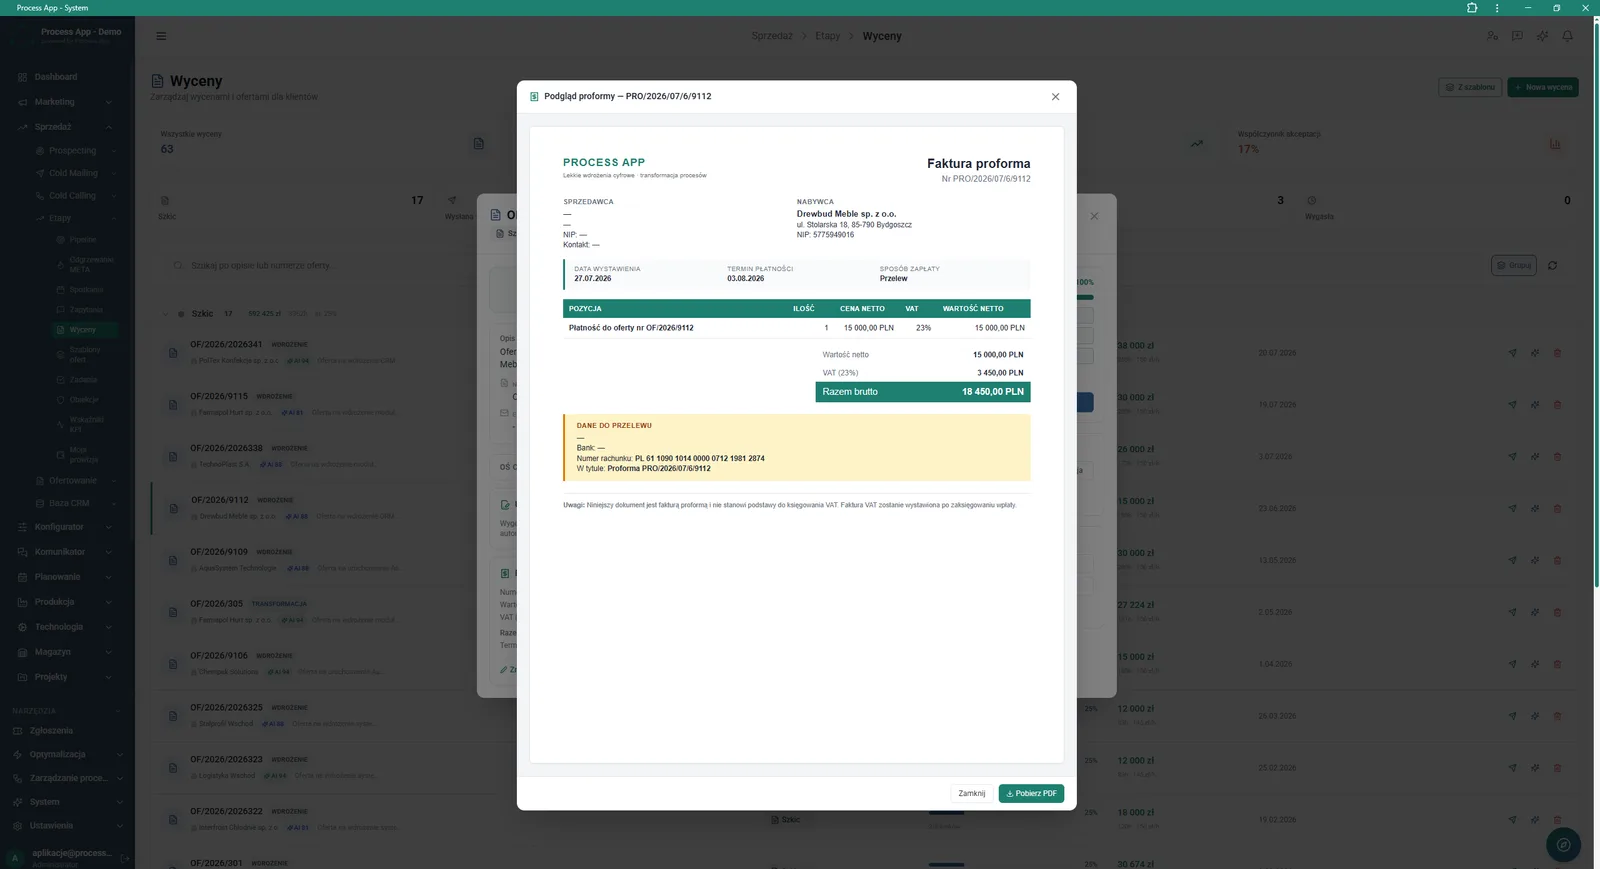Expand the Konfigurator sidebar section
1600x869 pixels.
67,527
